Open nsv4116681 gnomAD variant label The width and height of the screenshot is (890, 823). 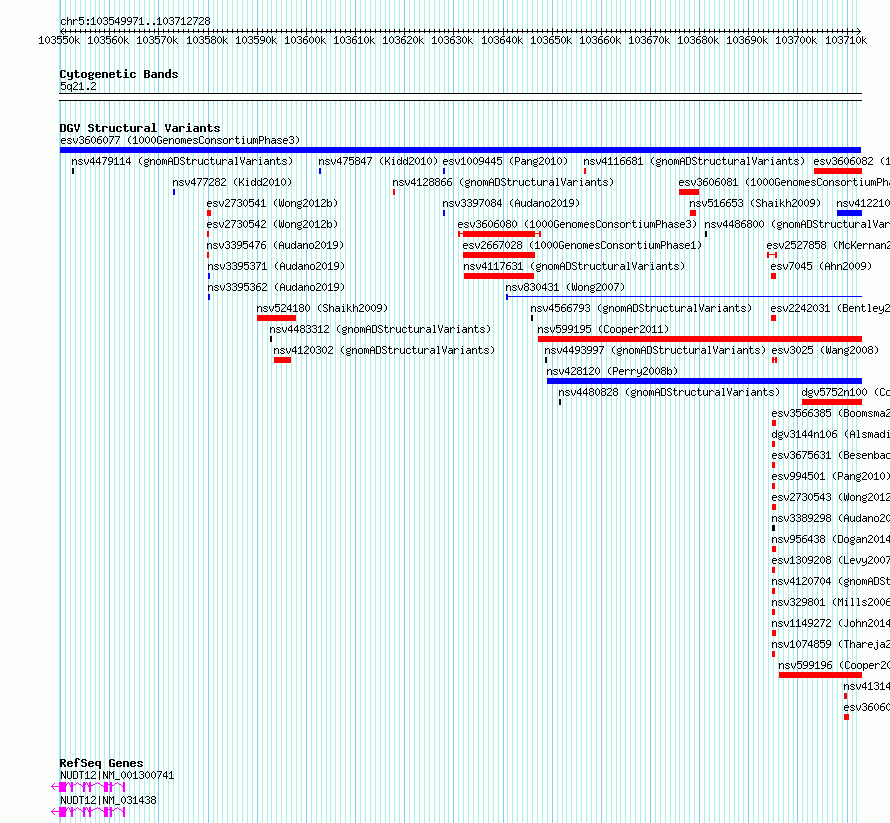pos(694,161)
